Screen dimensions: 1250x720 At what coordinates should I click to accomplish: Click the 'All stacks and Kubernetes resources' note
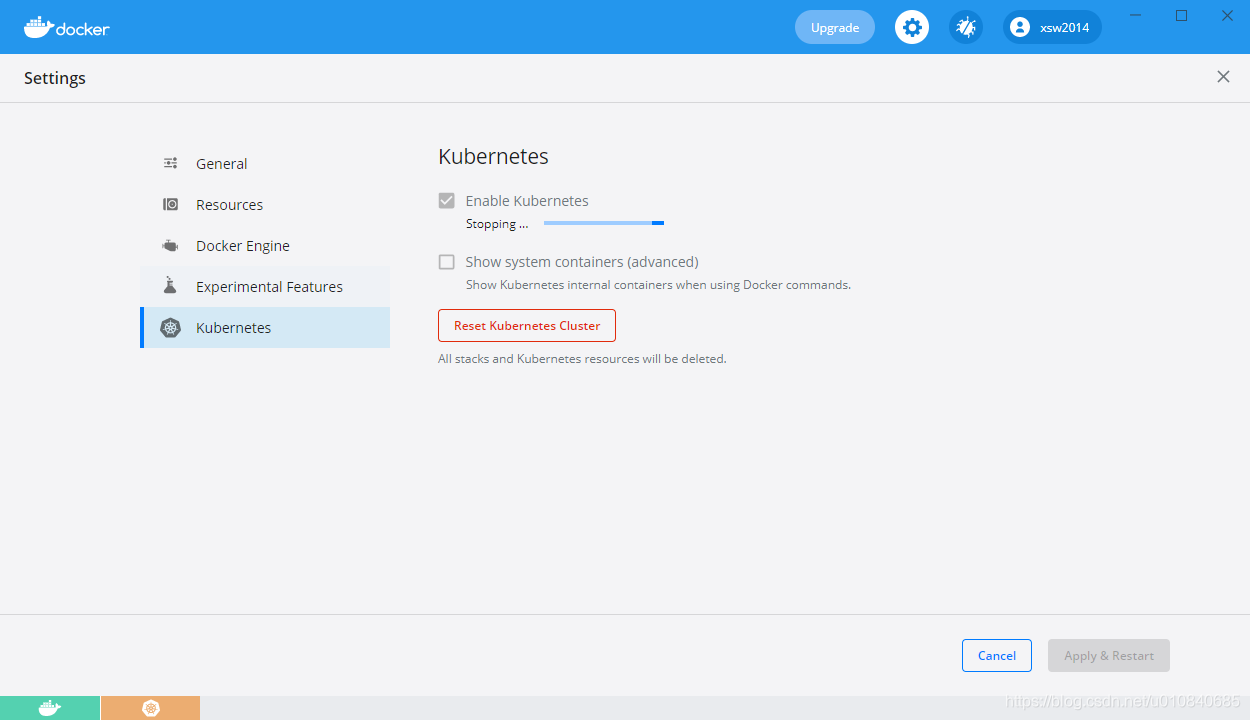point(582,358)
